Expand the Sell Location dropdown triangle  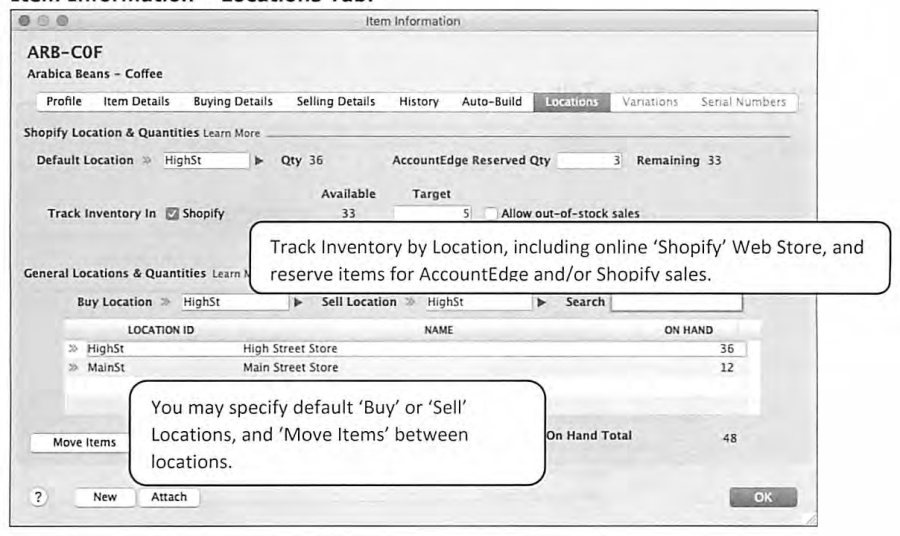click(541, 302)
